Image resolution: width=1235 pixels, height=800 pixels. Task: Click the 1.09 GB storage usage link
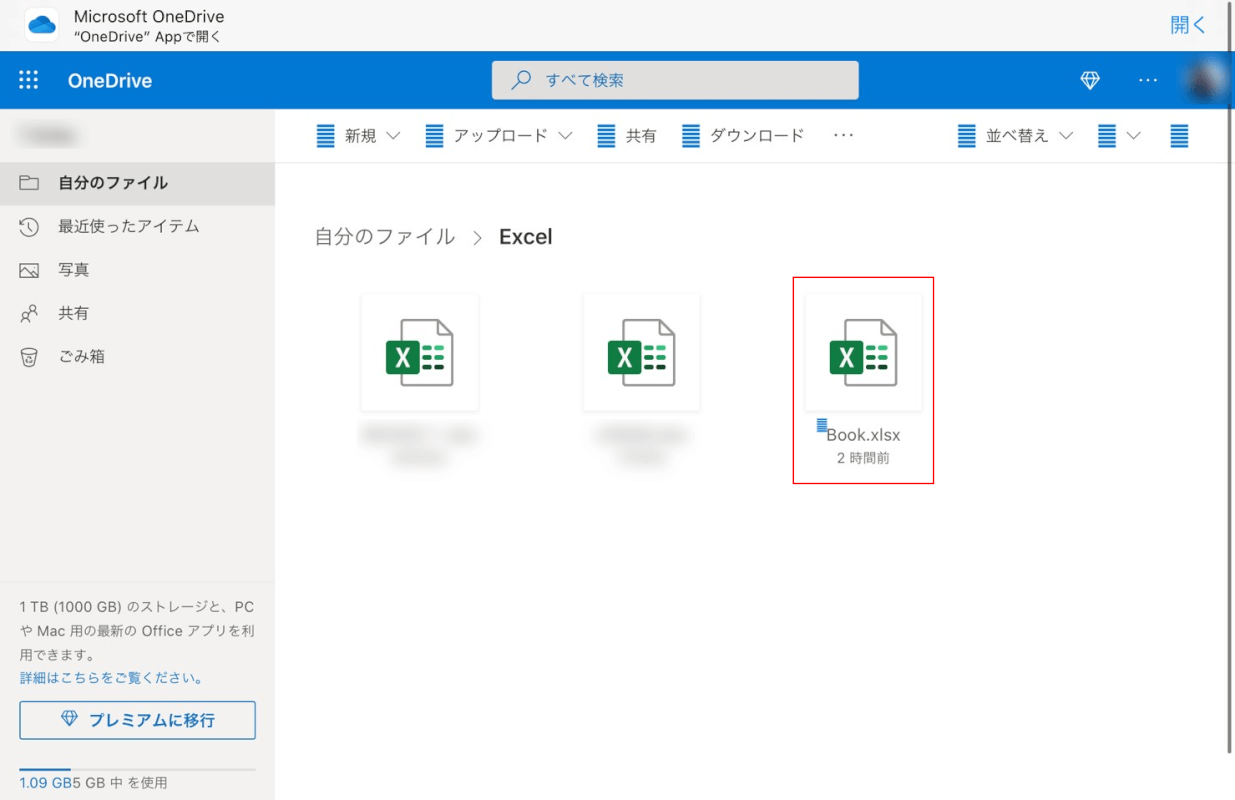click(45, 783)
